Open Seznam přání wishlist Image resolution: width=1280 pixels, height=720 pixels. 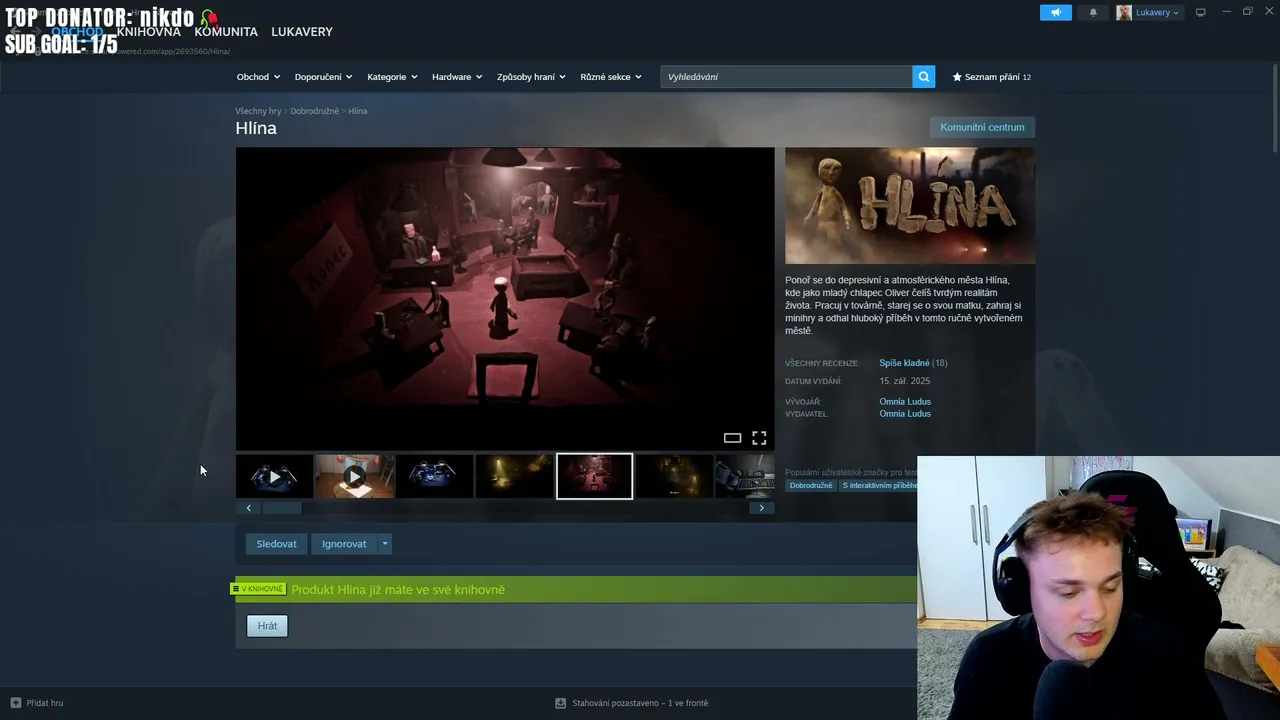click(x=992, y=77)
